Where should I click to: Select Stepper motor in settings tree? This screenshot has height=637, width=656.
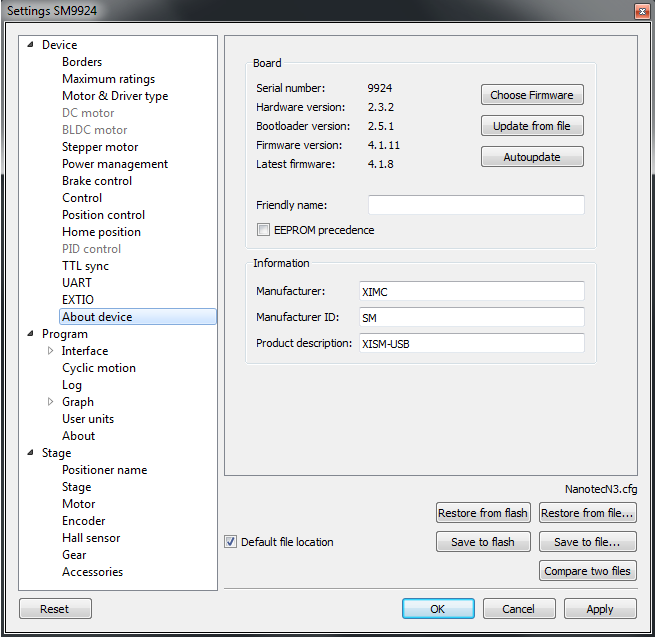click(x=100, y=147)
